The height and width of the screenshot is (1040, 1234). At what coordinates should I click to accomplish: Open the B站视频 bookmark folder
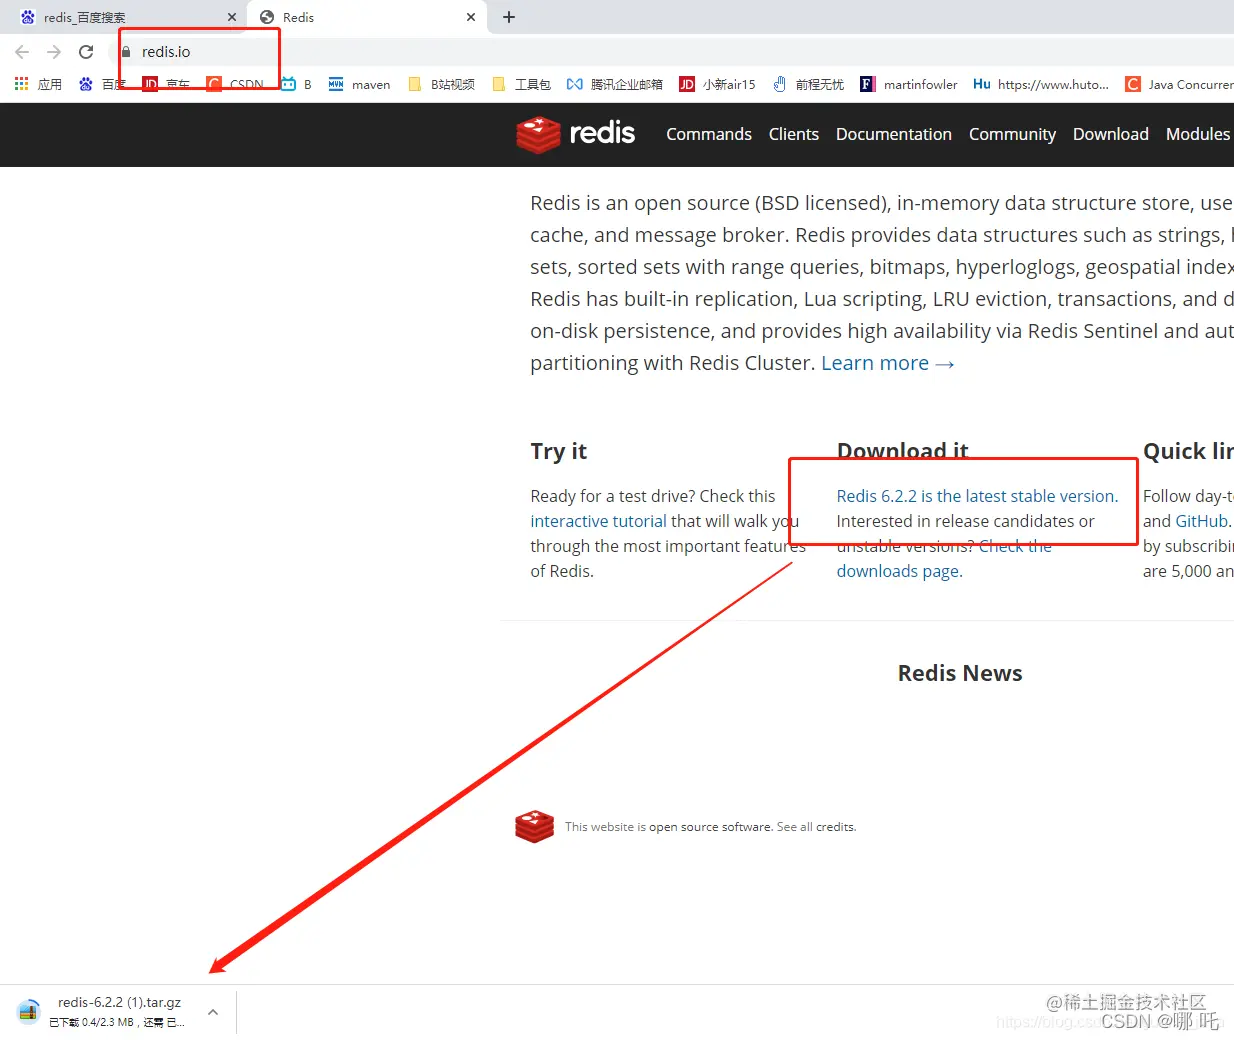pos(441,84)
